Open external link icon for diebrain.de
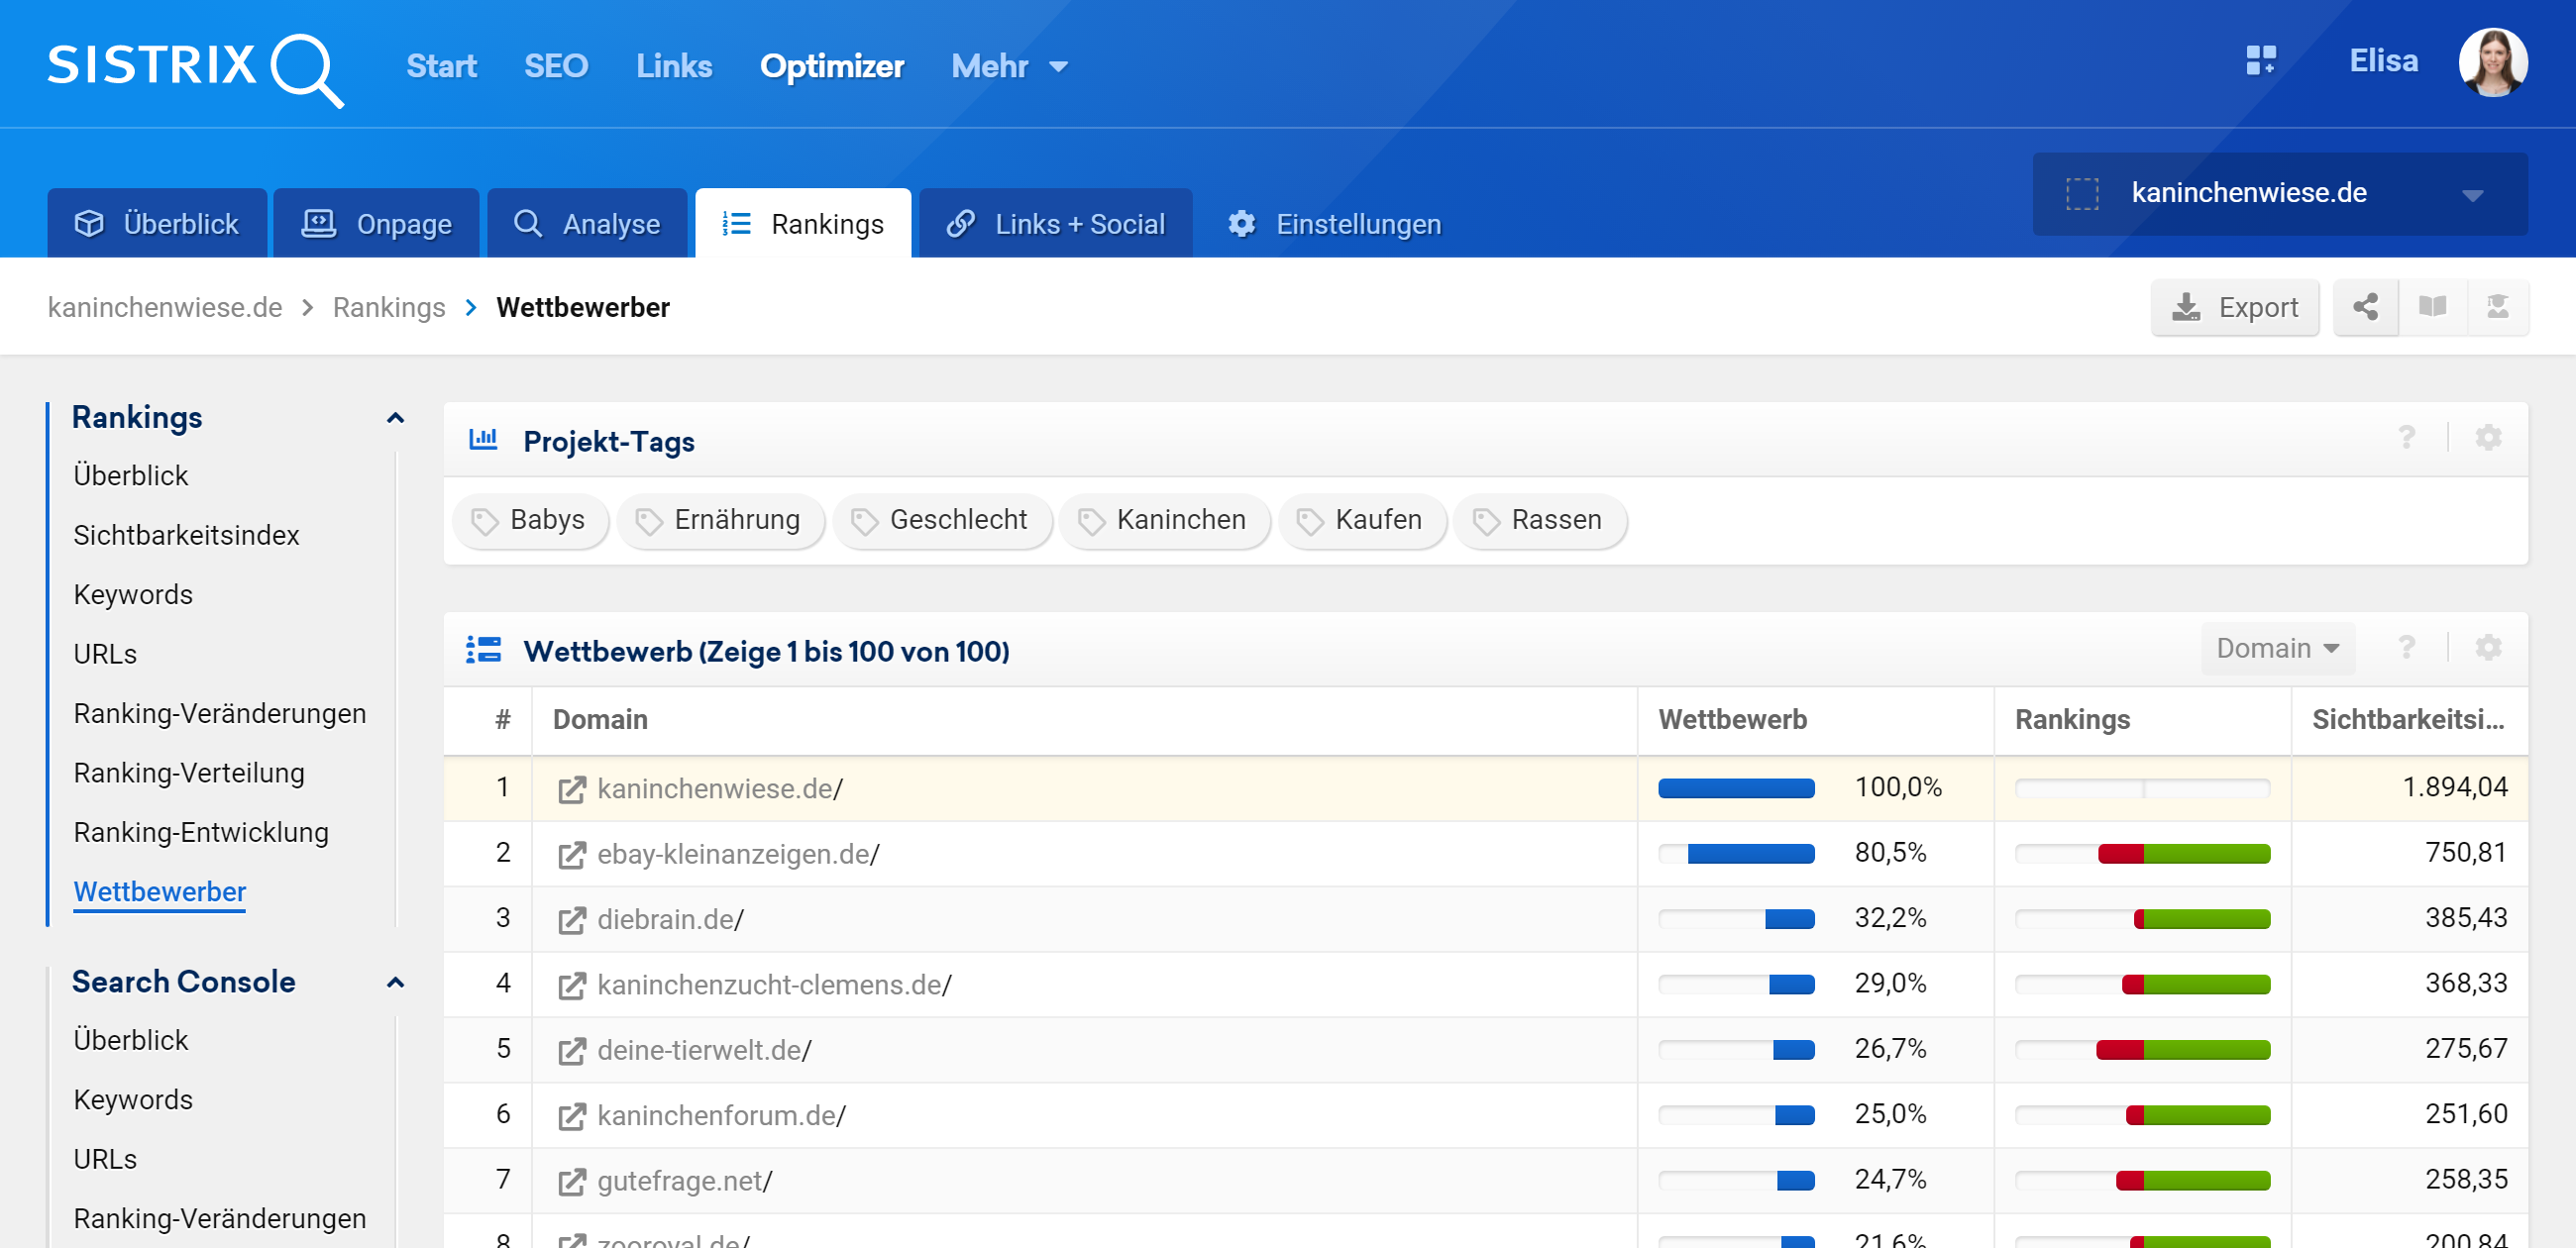Viewport: 2576px width, 1248px height. 571,920
